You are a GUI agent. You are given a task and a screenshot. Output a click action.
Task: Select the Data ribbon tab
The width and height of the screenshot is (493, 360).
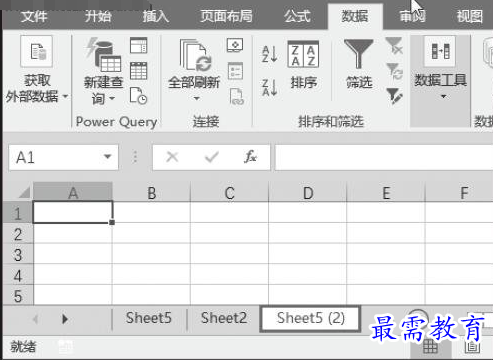click(355, 16)
